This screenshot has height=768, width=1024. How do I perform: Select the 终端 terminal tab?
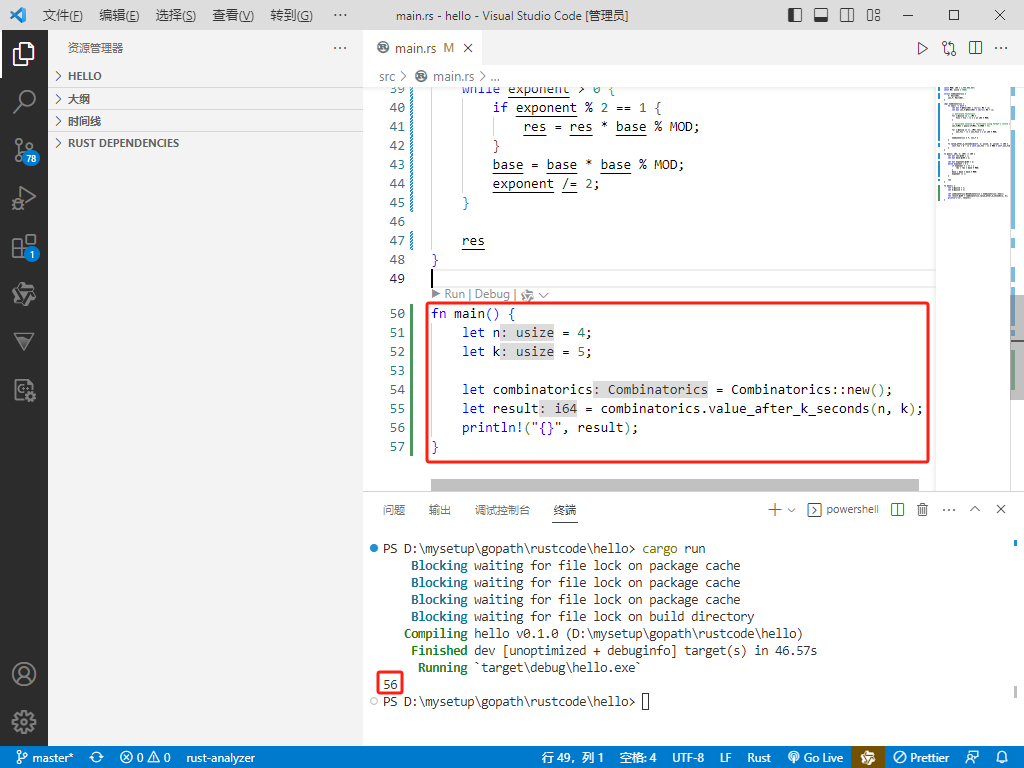pos(565,510)
